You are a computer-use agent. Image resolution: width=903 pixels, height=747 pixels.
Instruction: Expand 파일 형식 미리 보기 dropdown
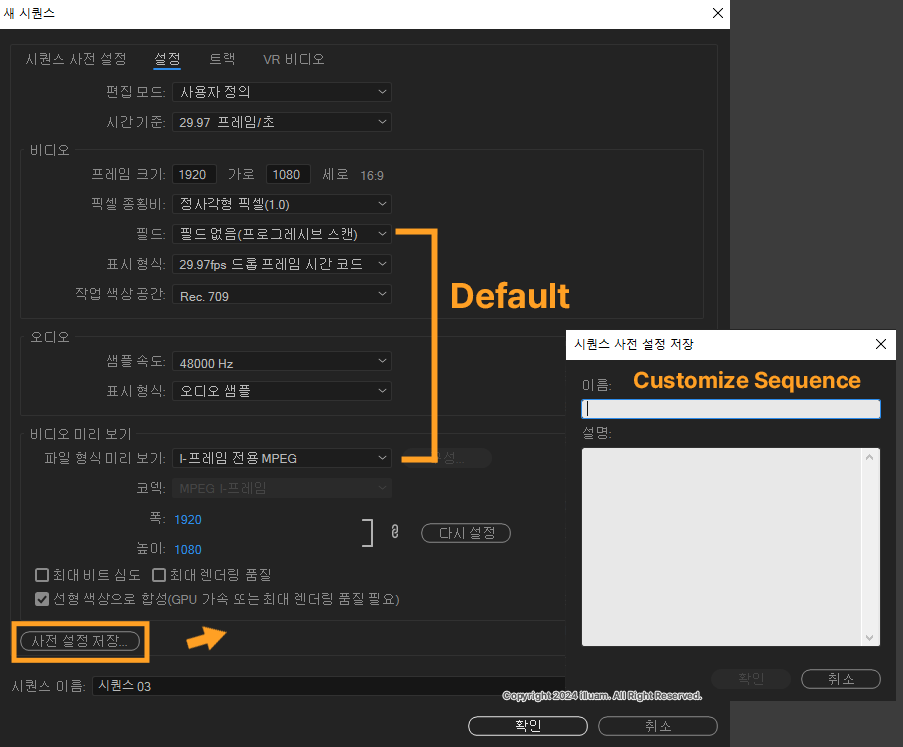(x=282, y=458)
